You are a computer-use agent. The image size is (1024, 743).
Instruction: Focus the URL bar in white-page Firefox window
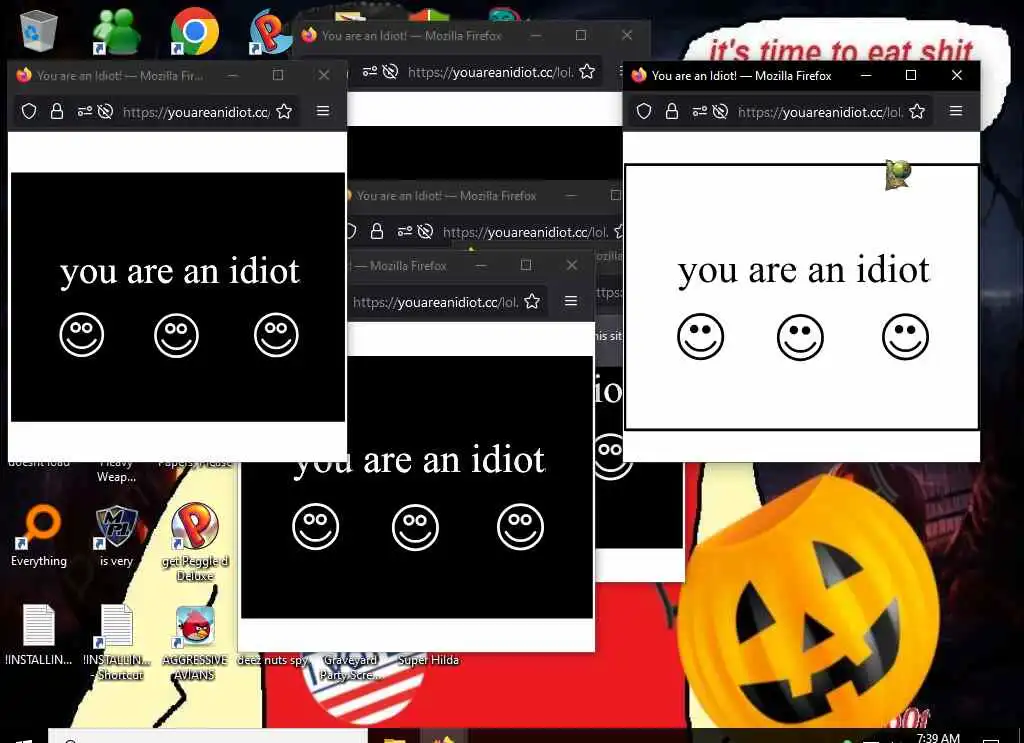[x=820, y=112]
